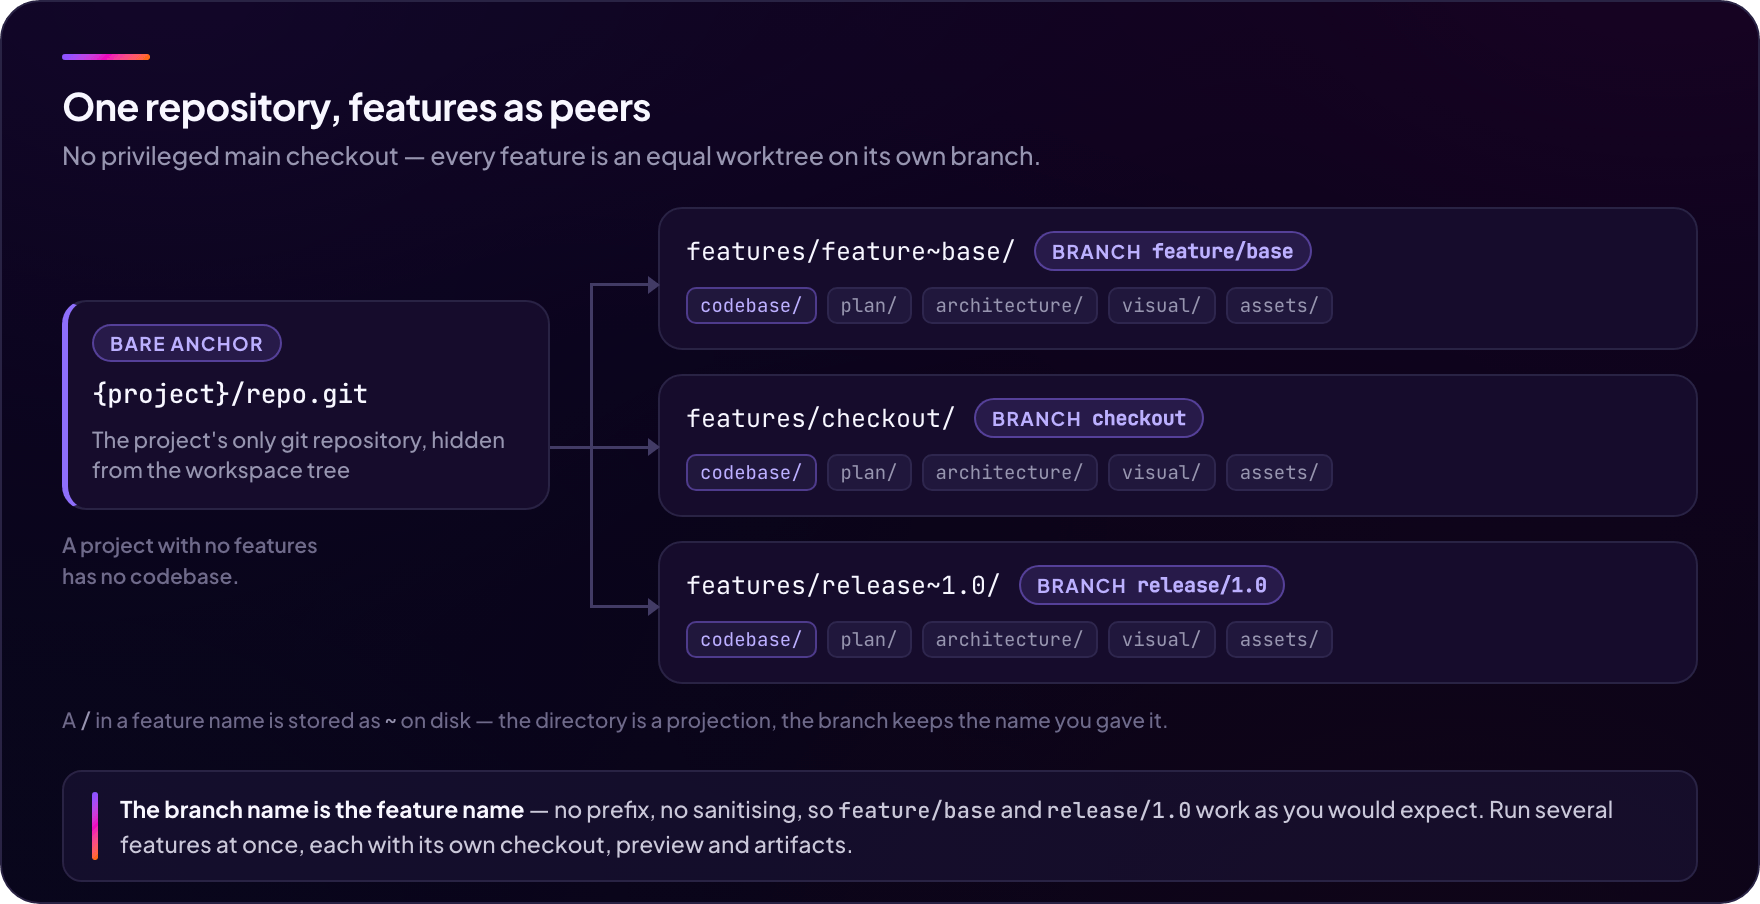Click bold text The branch name is the feature name
The height and width of the screenshot is (904, 1760).
point(322,810)
